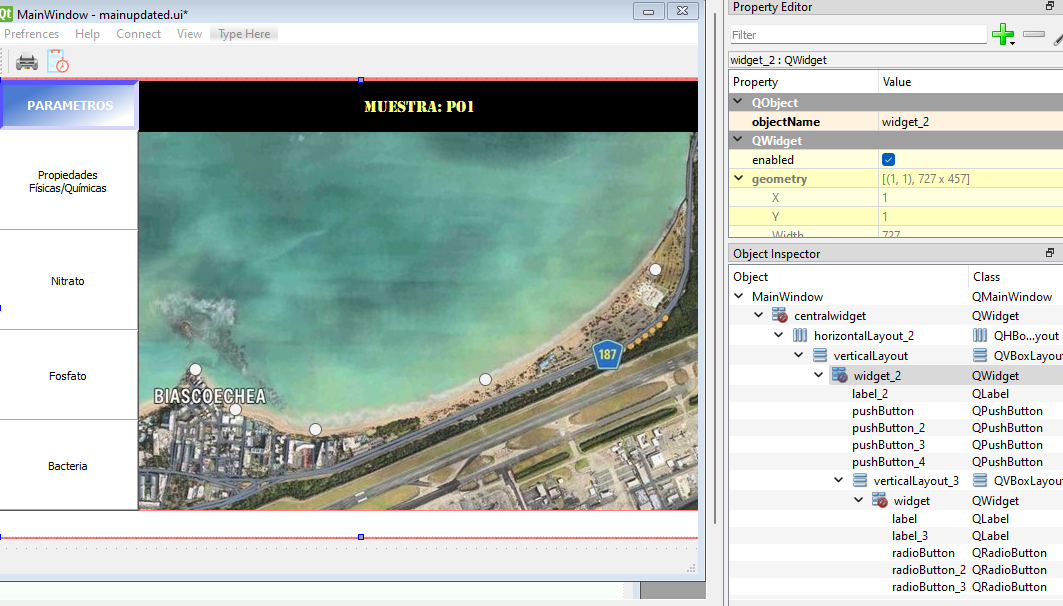Float the Property Editor panel

coord(1050,7)
